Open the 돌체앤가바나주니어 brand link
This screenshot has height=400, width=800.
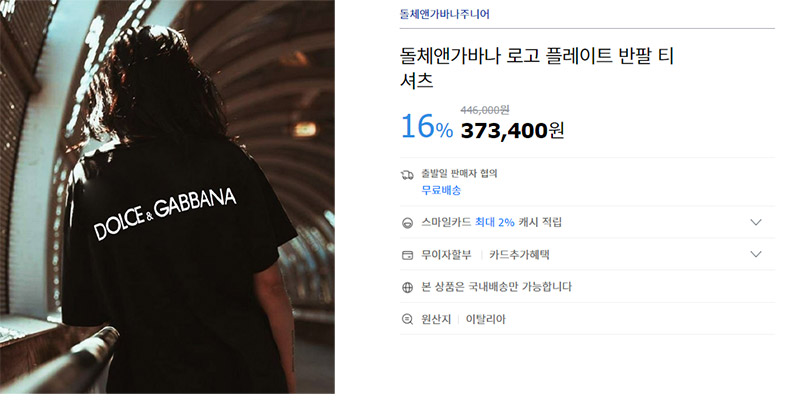(445, 14)
